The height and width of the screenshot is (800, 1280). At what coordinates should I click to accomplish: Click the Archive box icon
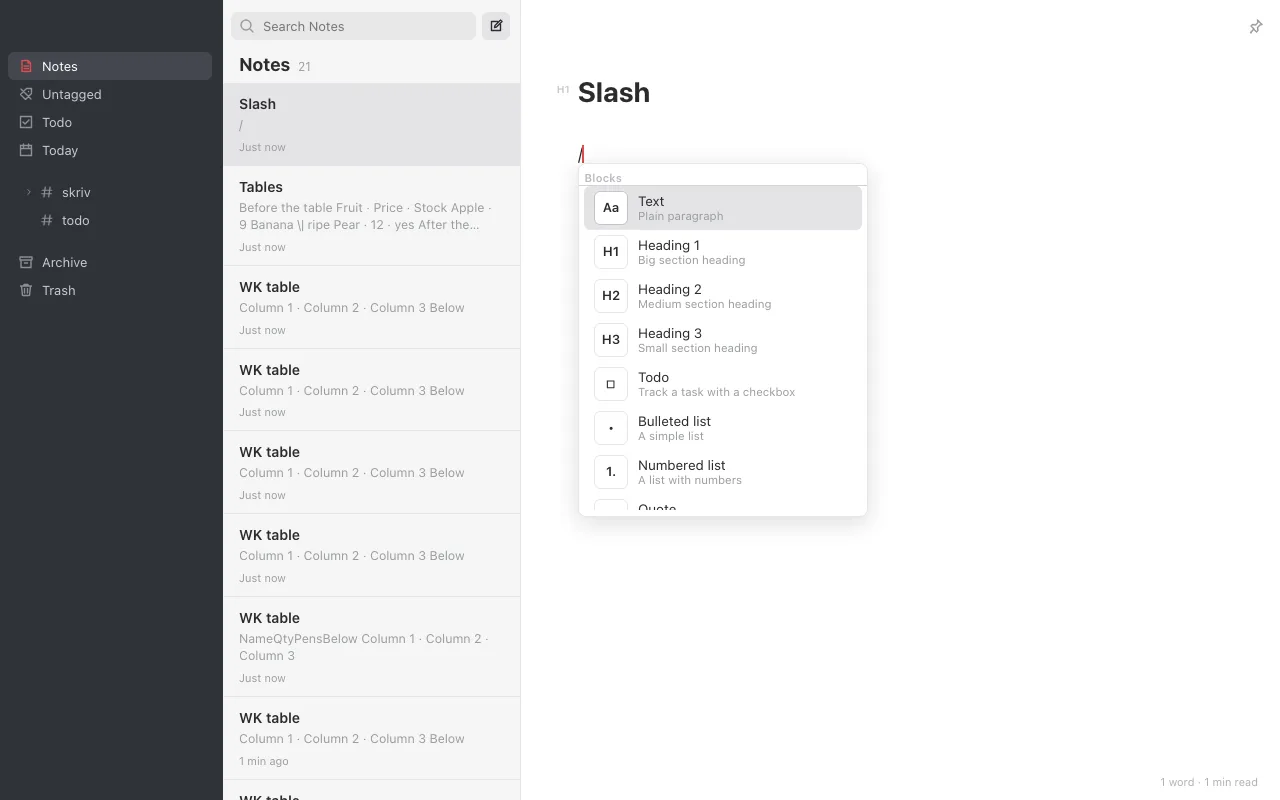pyautogui.click(x=26, y=262)
